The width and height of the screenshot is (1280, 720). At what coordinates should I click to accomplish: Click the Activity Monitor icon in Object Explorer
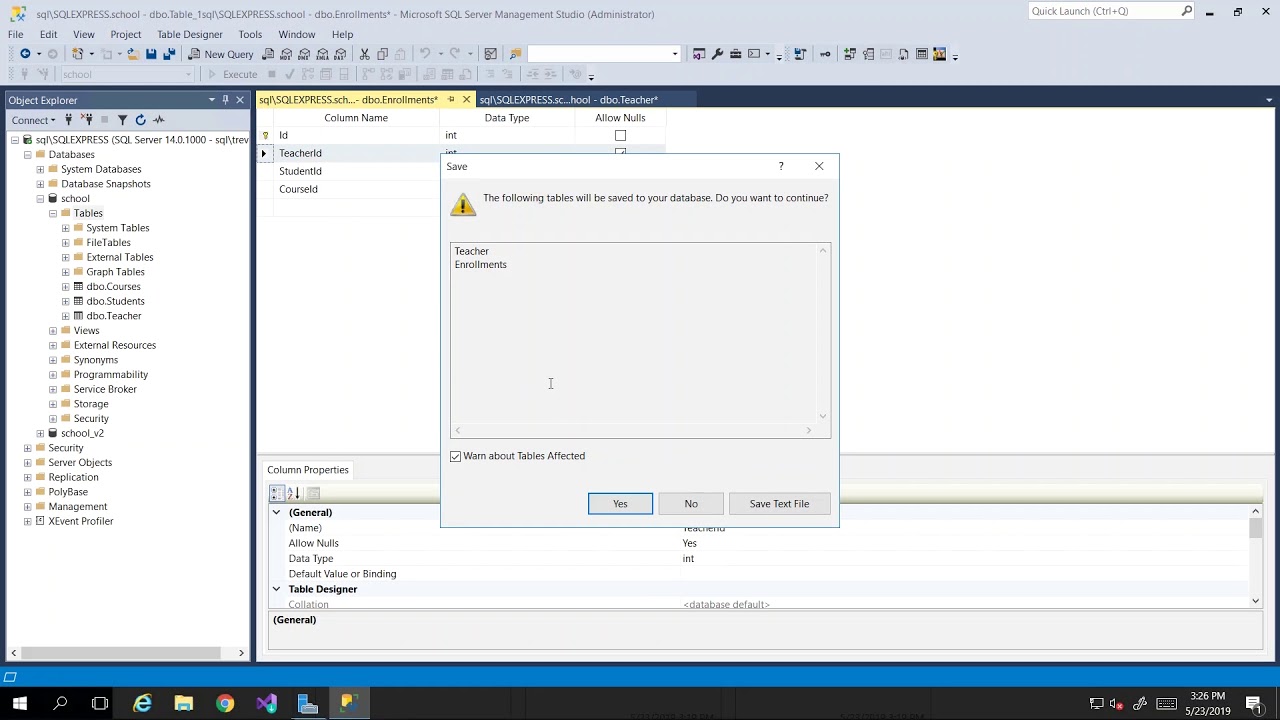[158, 120]
